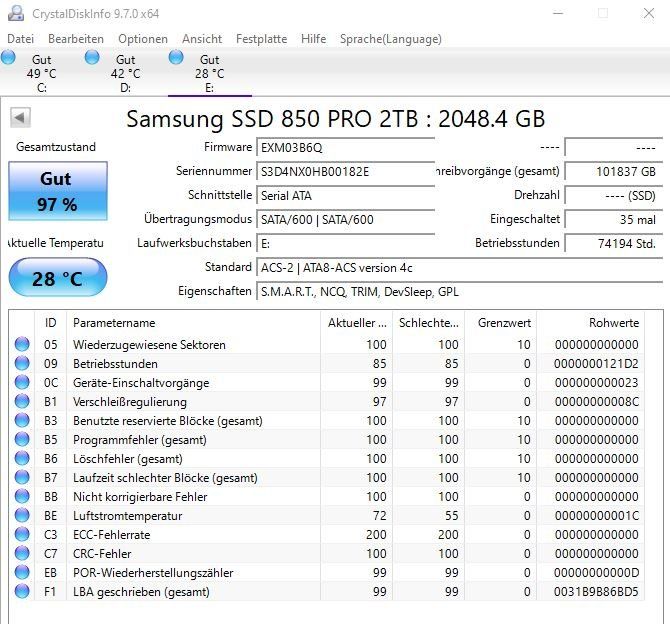Click the Grenzwert column header
Screen dimensions: 670x624
pos(501,323)
